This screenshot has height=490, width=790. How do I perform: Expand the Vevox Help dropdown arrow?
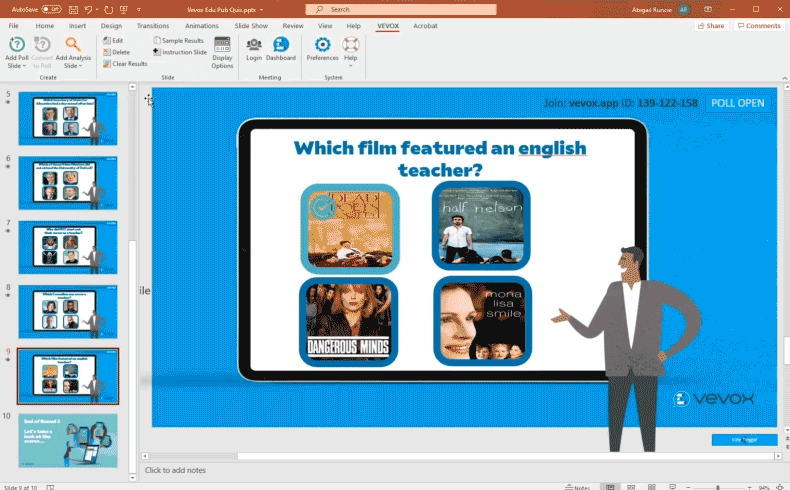click(x=351, y=66)
